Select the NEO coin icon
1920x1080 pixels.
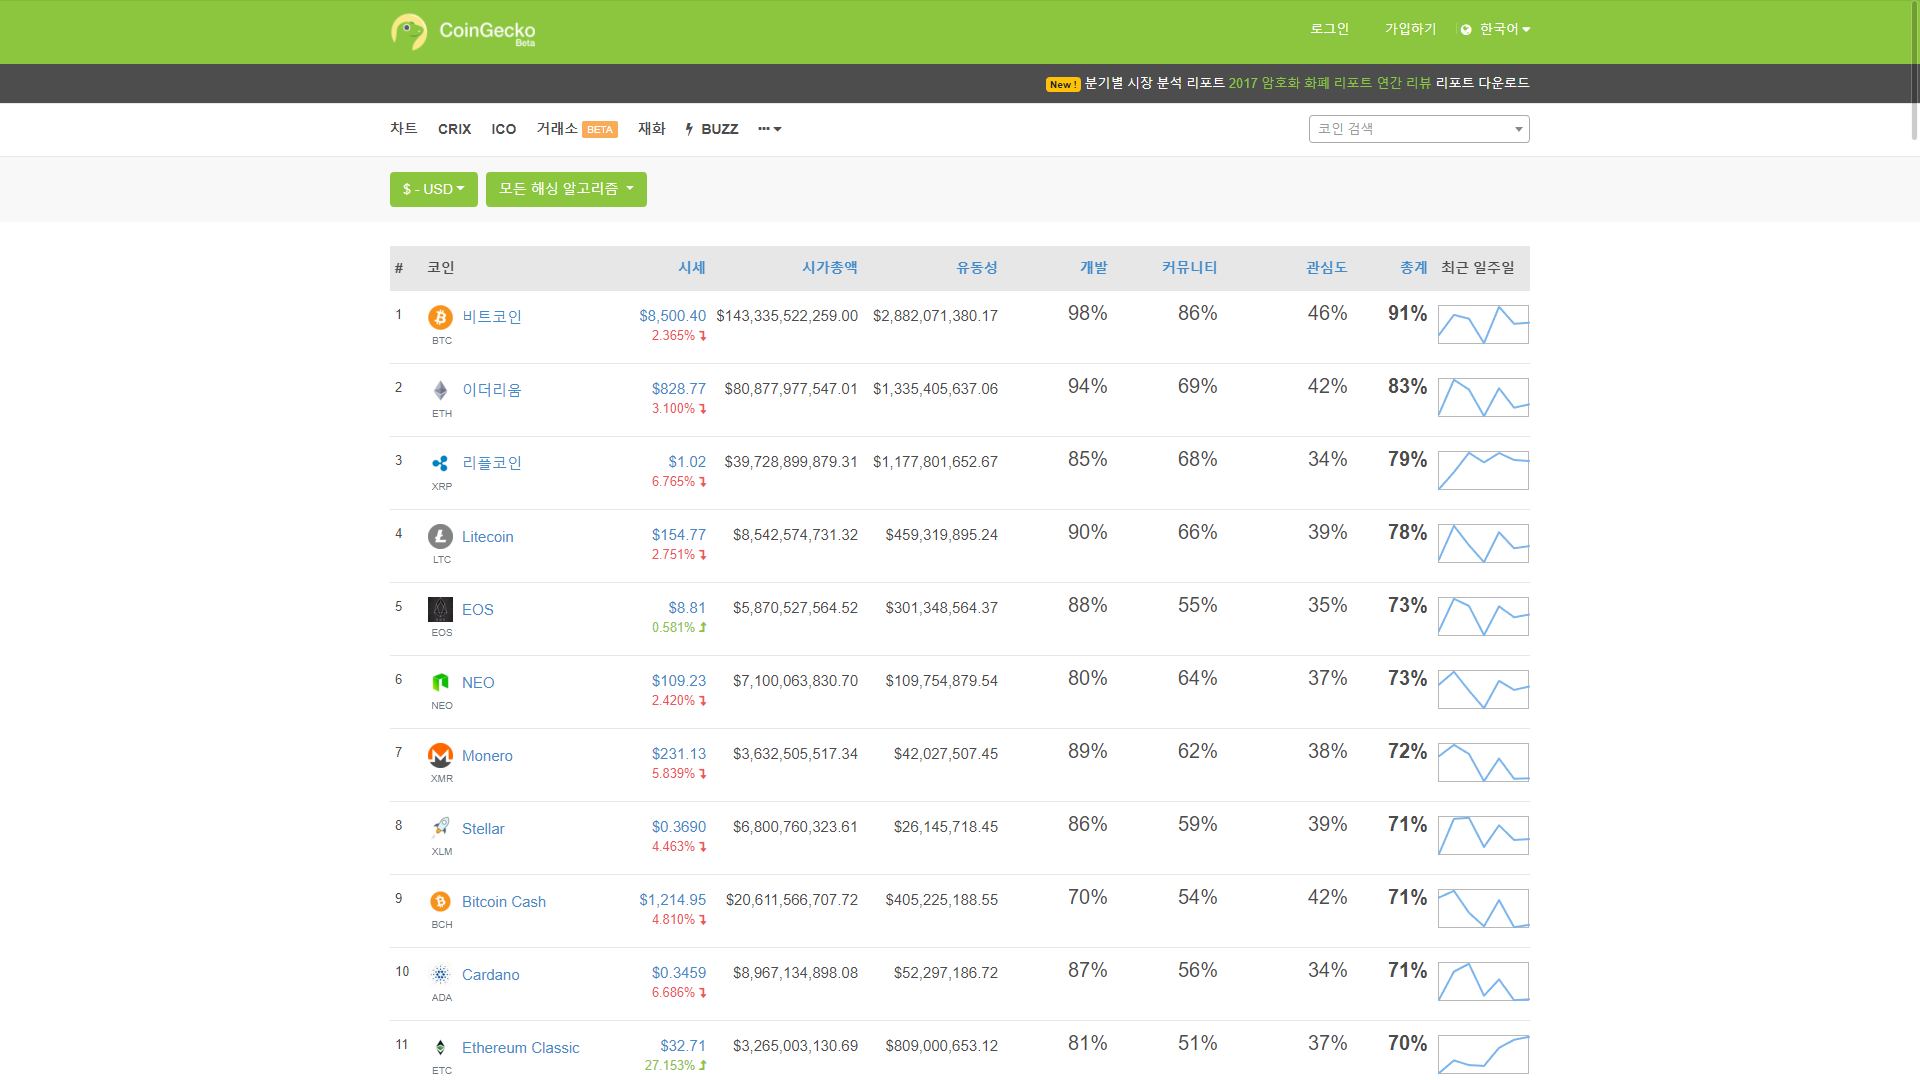coord(440,682)
